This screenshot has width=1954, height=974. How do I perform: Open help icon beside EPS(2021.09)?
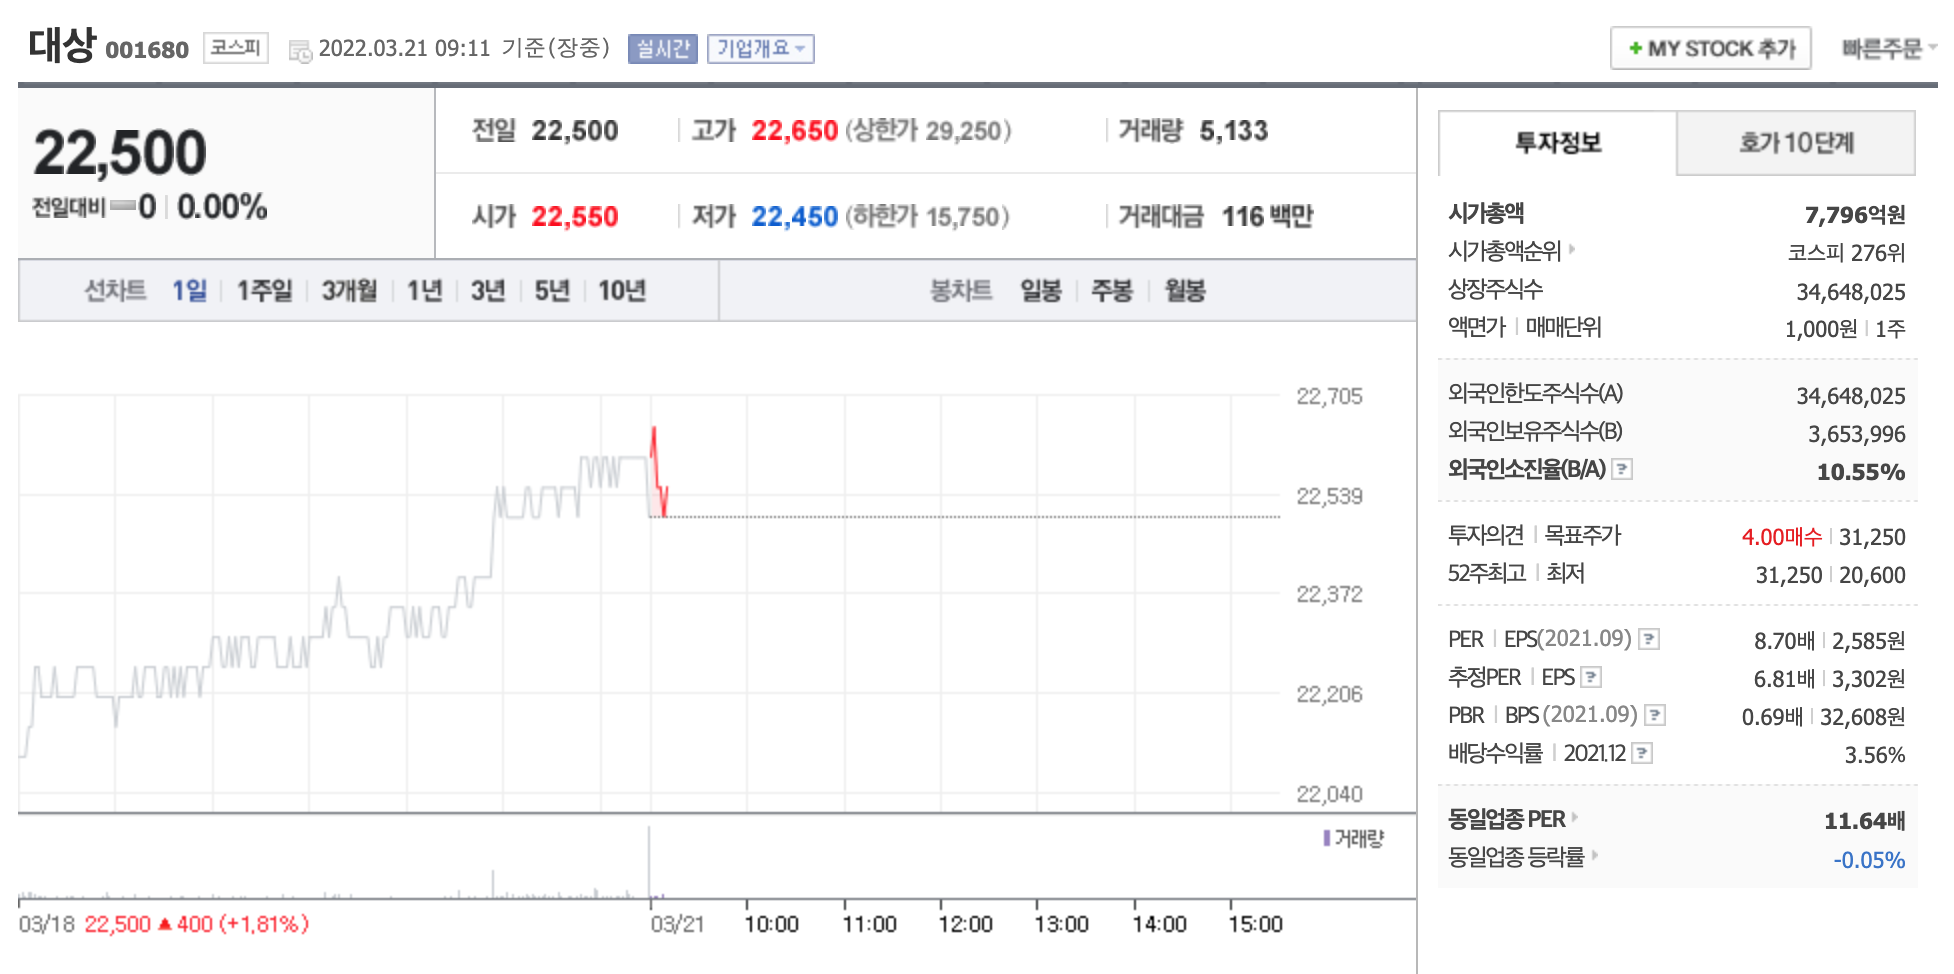[1650, 639]
